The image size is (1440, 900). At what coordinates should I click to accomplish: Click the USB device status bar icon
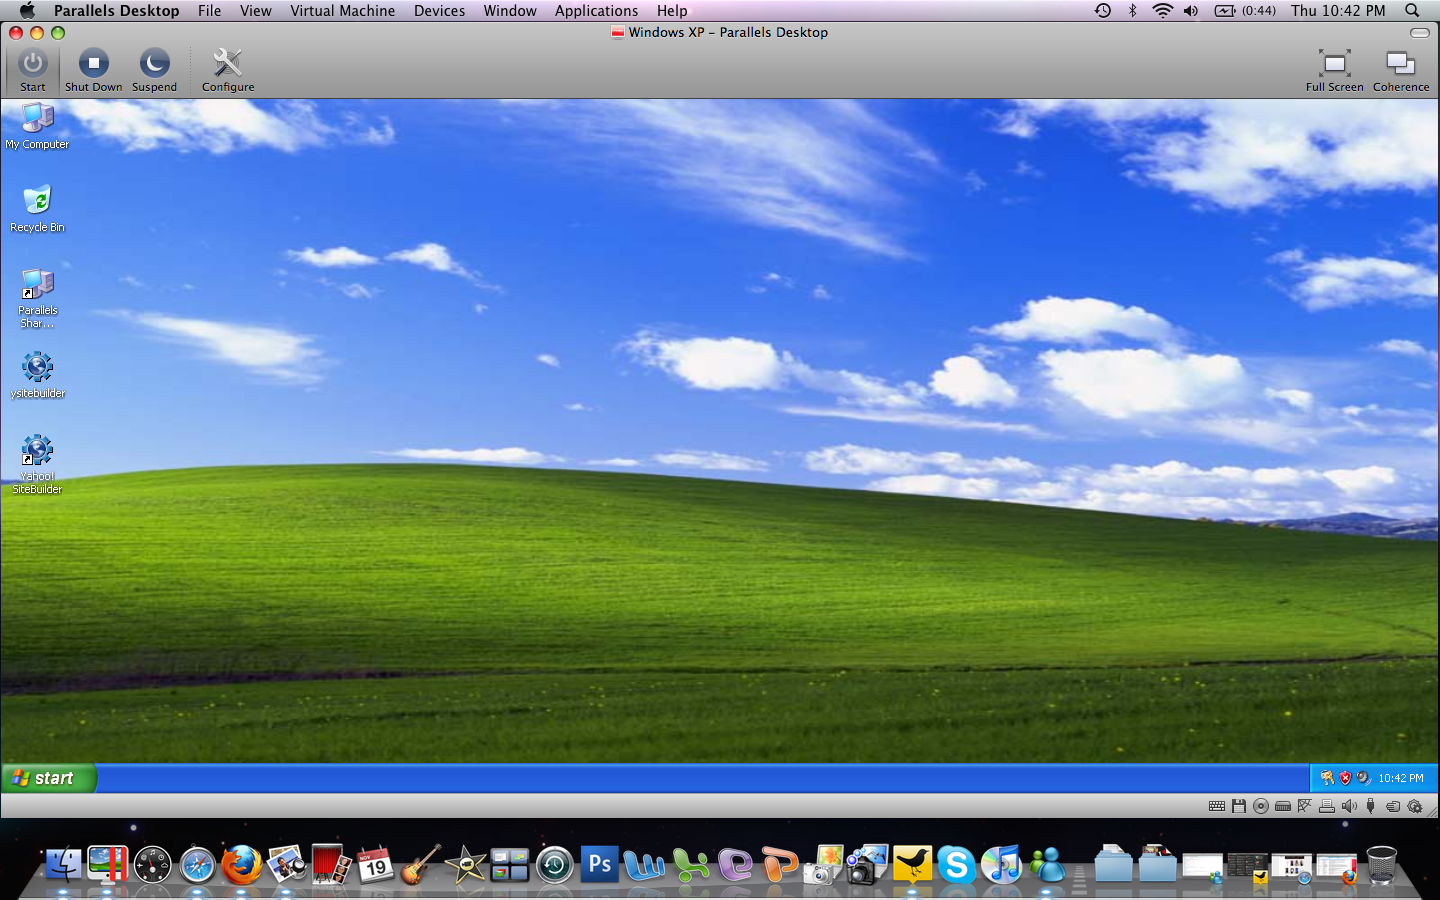1370,806
